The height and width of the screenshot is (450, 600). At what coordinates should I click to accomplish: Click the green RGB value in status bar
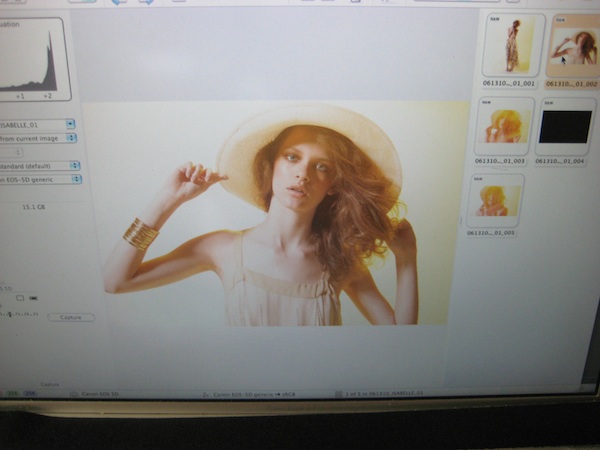click(13, 393)
